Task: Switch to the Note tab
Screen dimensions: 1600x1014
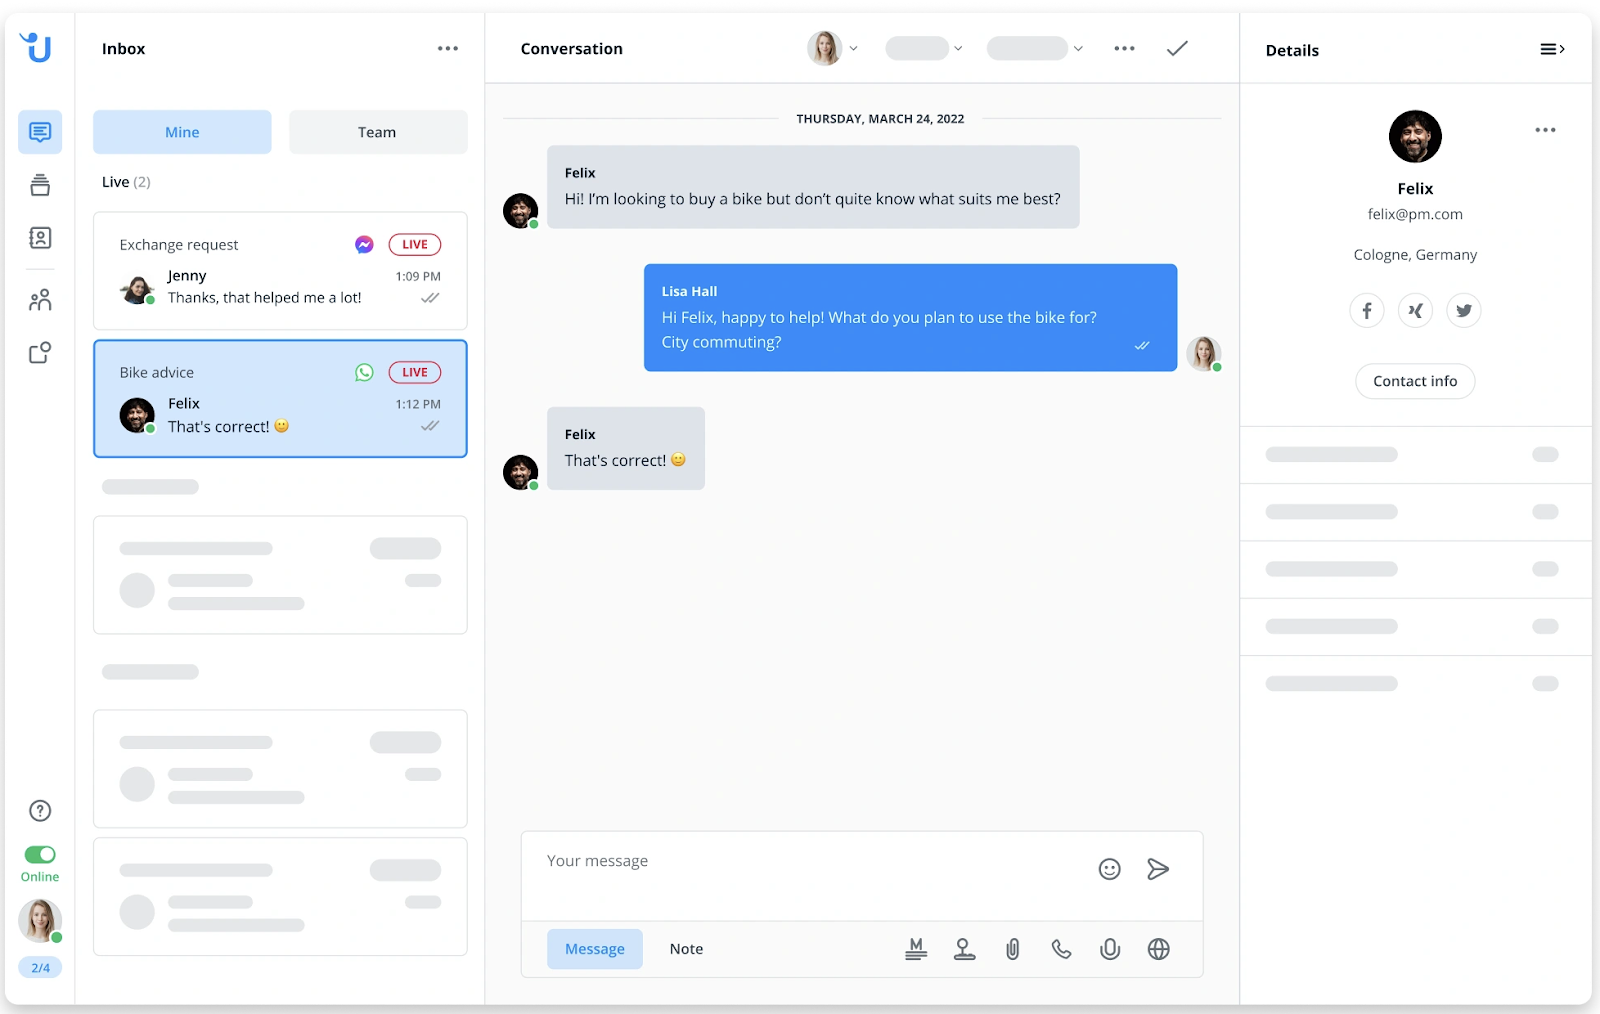Action: click(686, 949)
